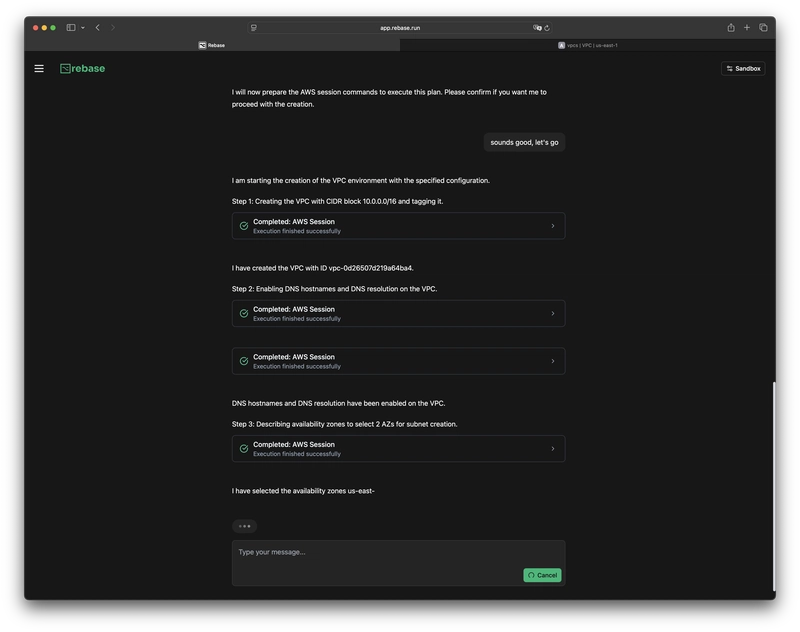This screenshot has width=800, height=632.
Task: Click the VPC ID vpc-0d26507d219a64ba4 message
Action: (x=322, y=268)
